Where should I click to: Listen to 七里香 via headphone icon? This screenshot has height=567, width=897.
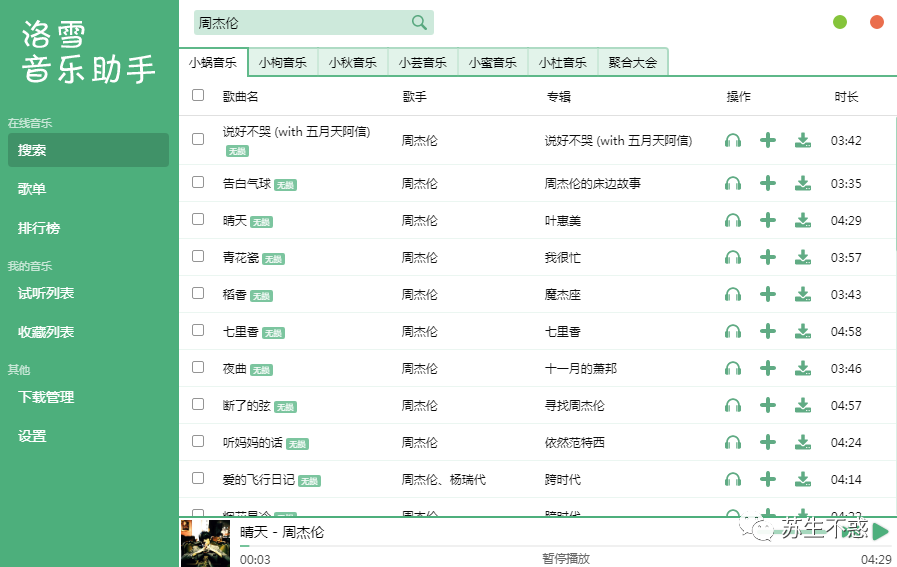[x=733, y=331]
